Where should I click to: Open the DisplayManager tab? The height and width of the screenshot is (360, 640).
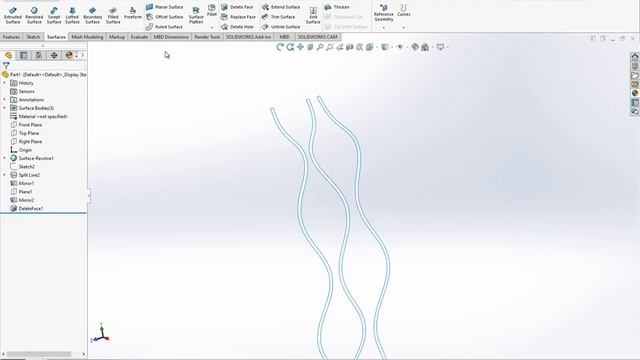coord(69,55)
